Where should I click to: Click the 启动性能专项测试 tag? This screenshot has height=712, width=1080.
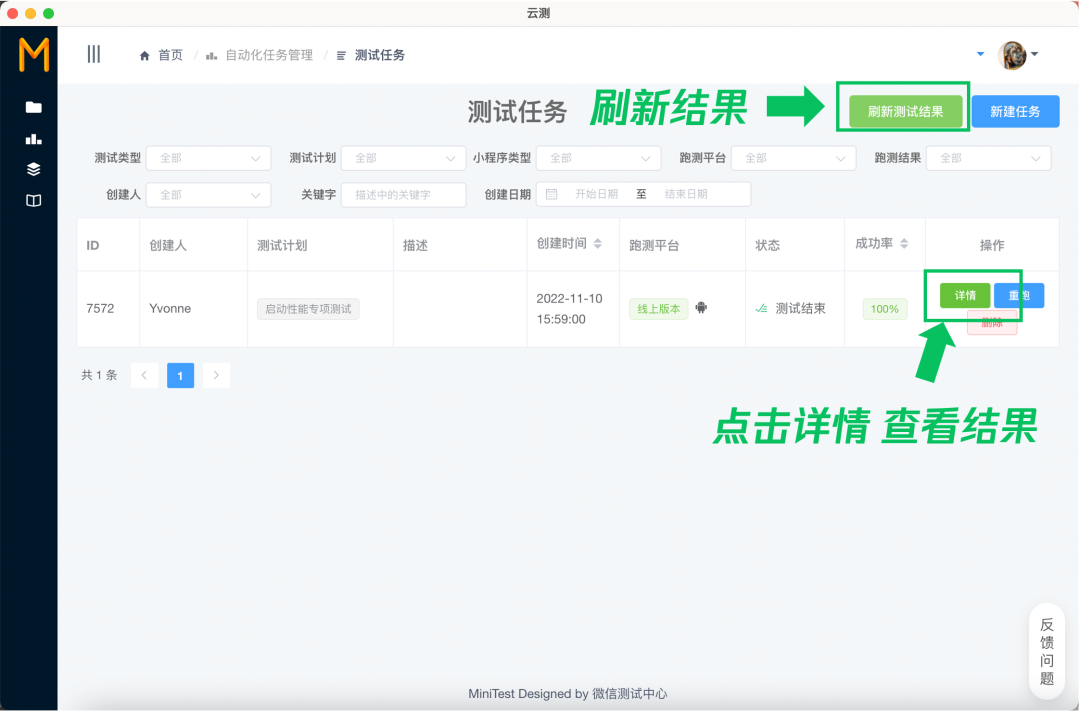pos(308,308)
